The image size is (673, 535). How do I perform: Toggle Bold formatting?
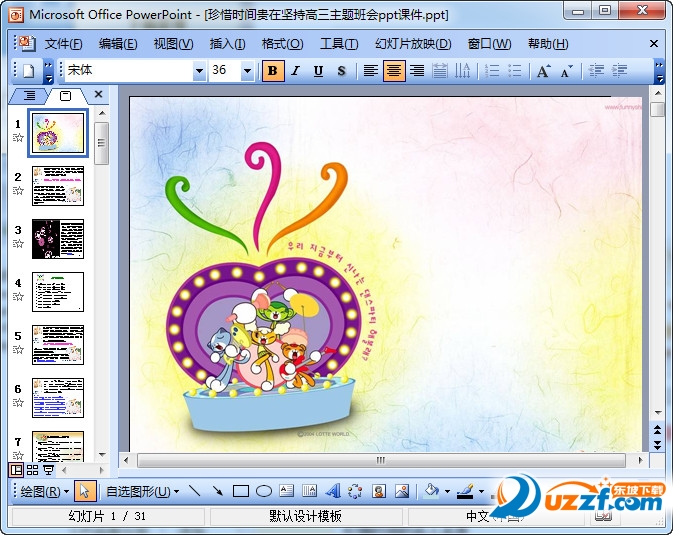[x=273, y=71]
